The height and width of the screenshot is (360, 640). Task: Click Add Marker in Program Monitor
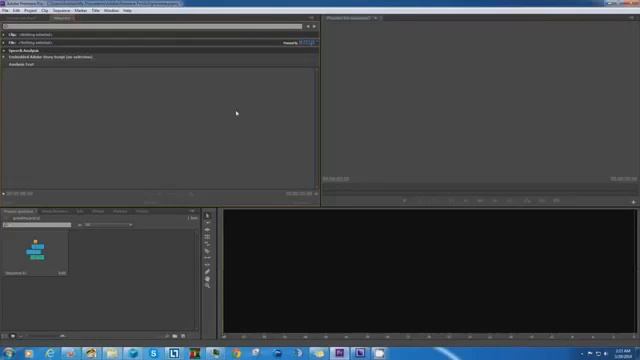coord(404,201)
